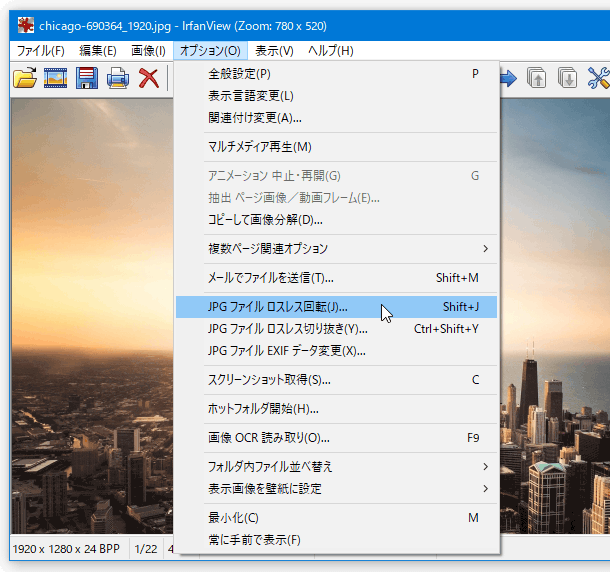Choose JPG ファイル ロスレス切り抜き(Y)... entry
Image resolution: width=610 pixels, height=572 pixels.
337,329
